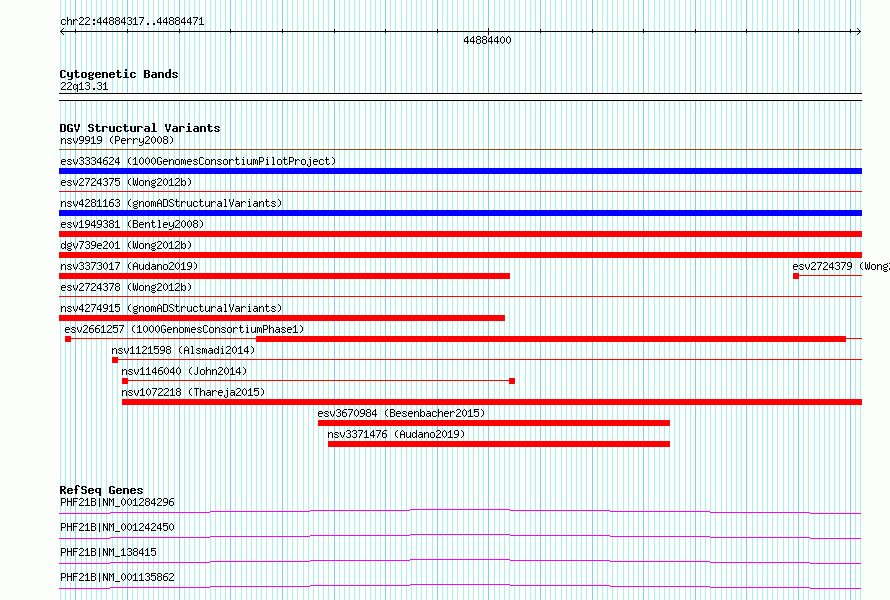Click the red bar of nsv1072218
The height and width of the screenshot is (600, 890).
pyautogui.click(x=492, y=402)
